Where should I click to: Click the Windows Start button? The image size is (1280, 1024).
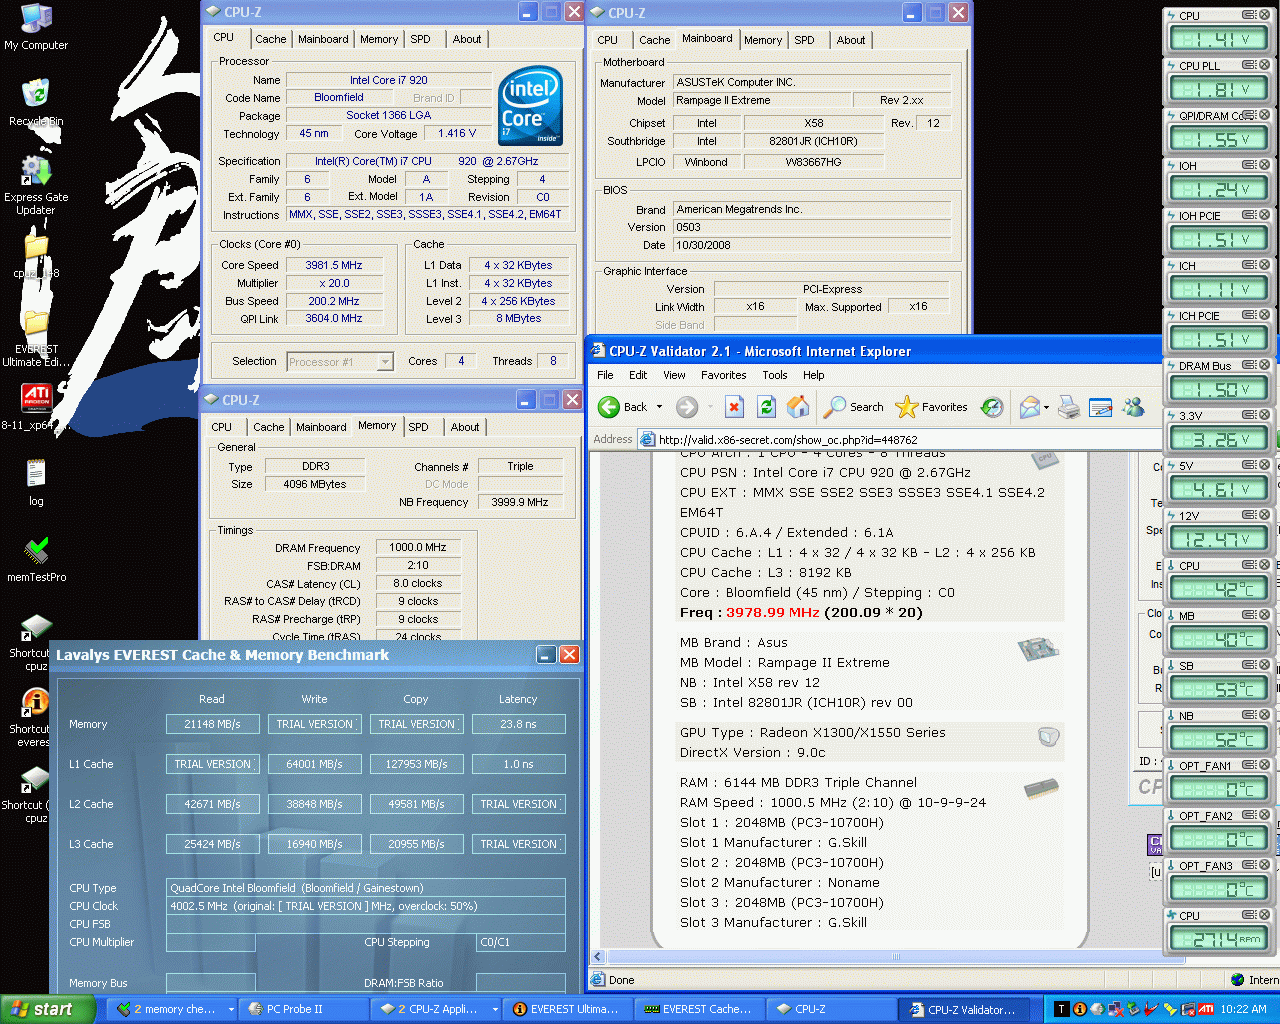[x=48, y=1009]
